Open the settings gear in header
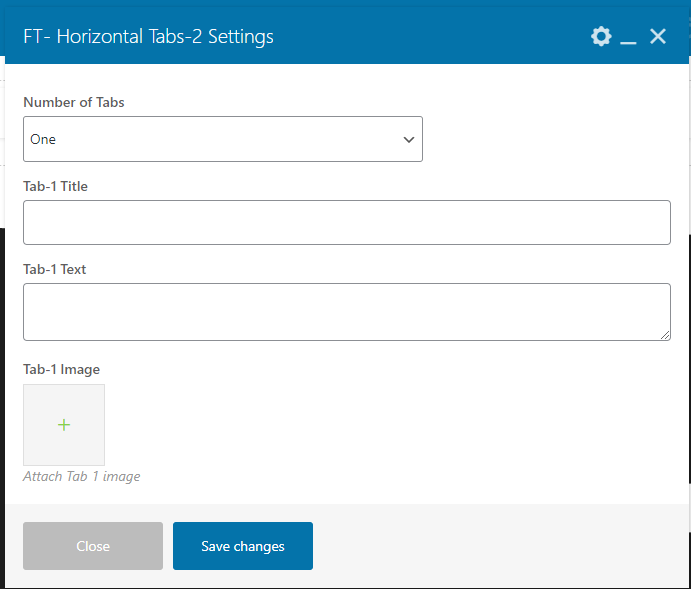 point(601,36)
